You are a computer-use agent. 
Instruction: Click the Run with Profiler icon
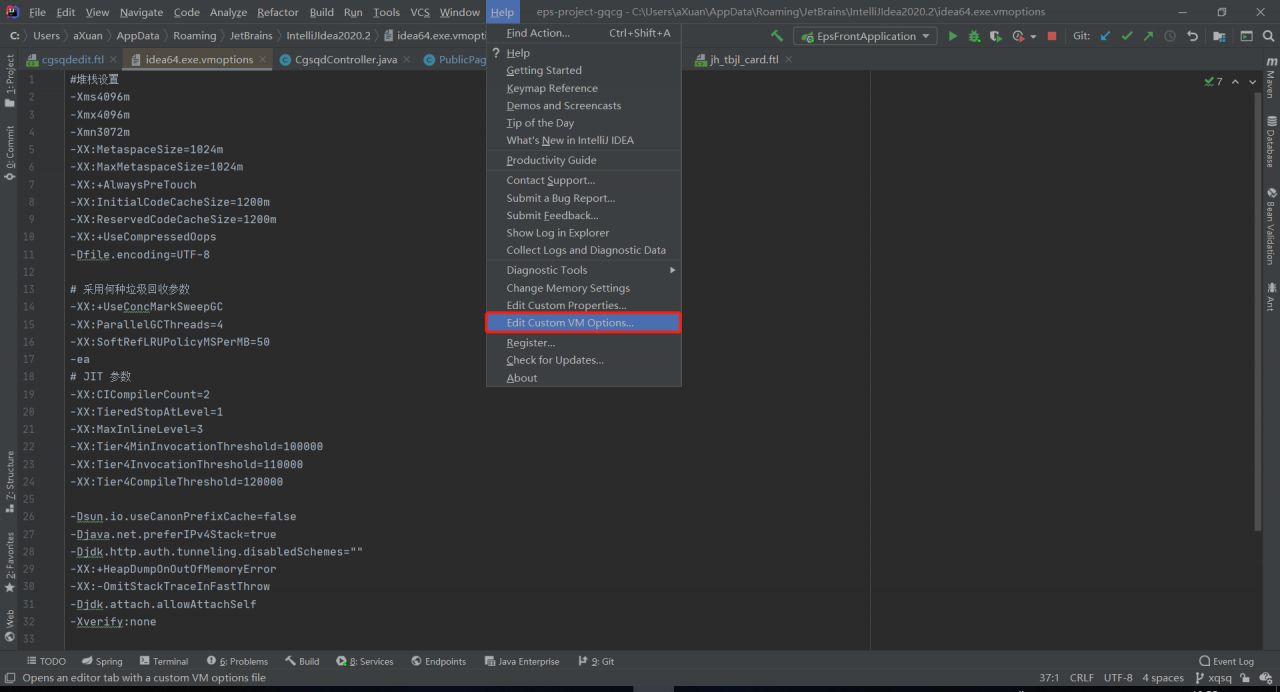pos(1018,36)
